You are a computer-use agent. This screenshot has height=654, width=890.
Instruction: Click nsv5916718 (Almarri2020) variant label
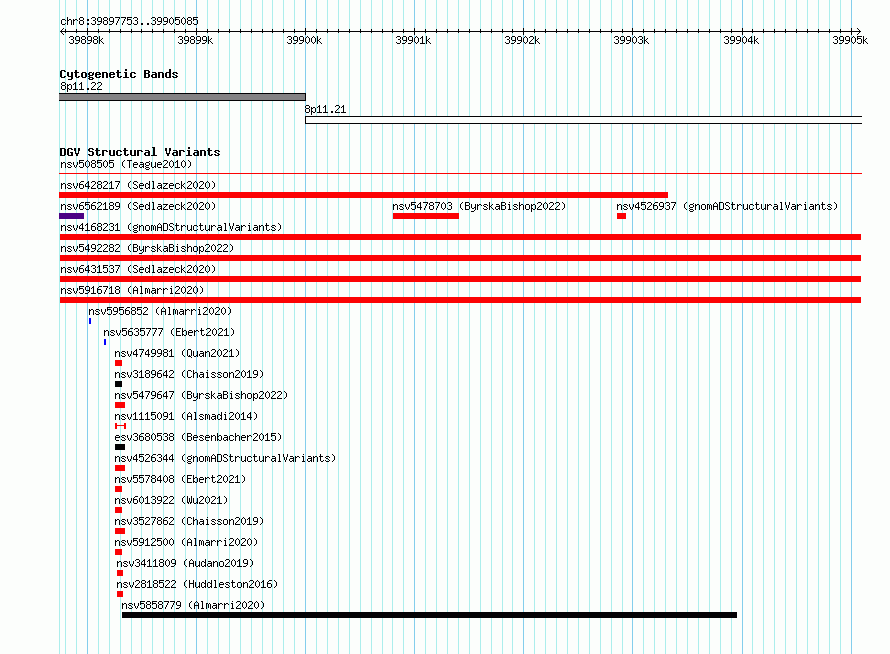[132, 290]
